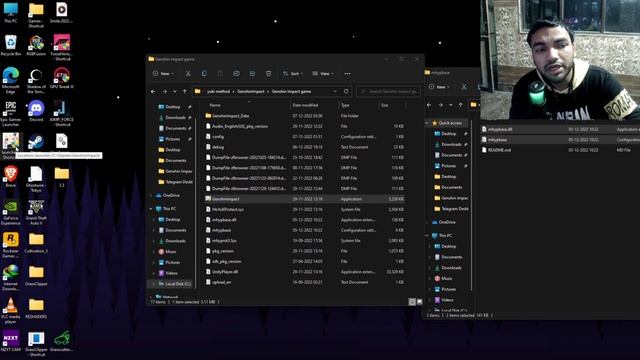Expand OneDrive in Genshin Impact game navigation pane

[x=151, y=196]
